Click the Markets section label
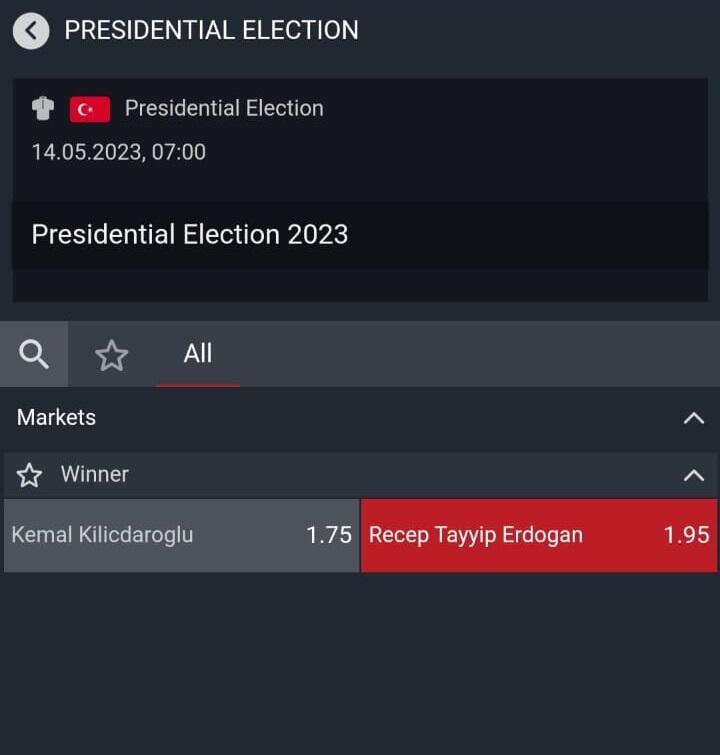 [56, 417]
